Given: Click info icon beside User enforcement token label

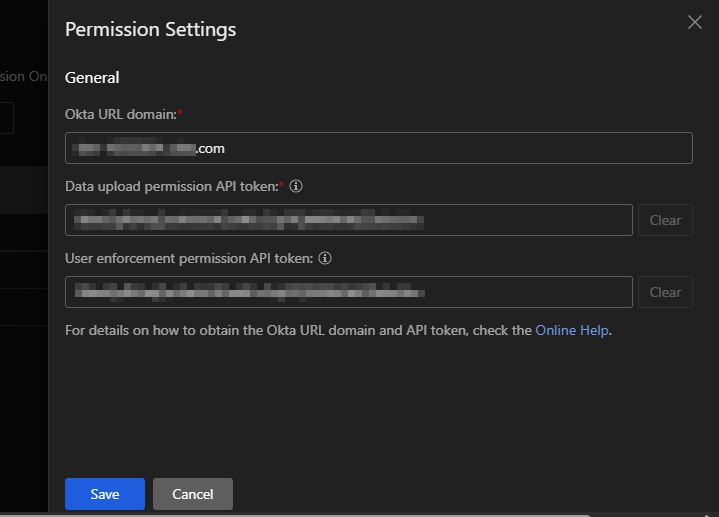Looking at the screenshot, I should 325,258.
